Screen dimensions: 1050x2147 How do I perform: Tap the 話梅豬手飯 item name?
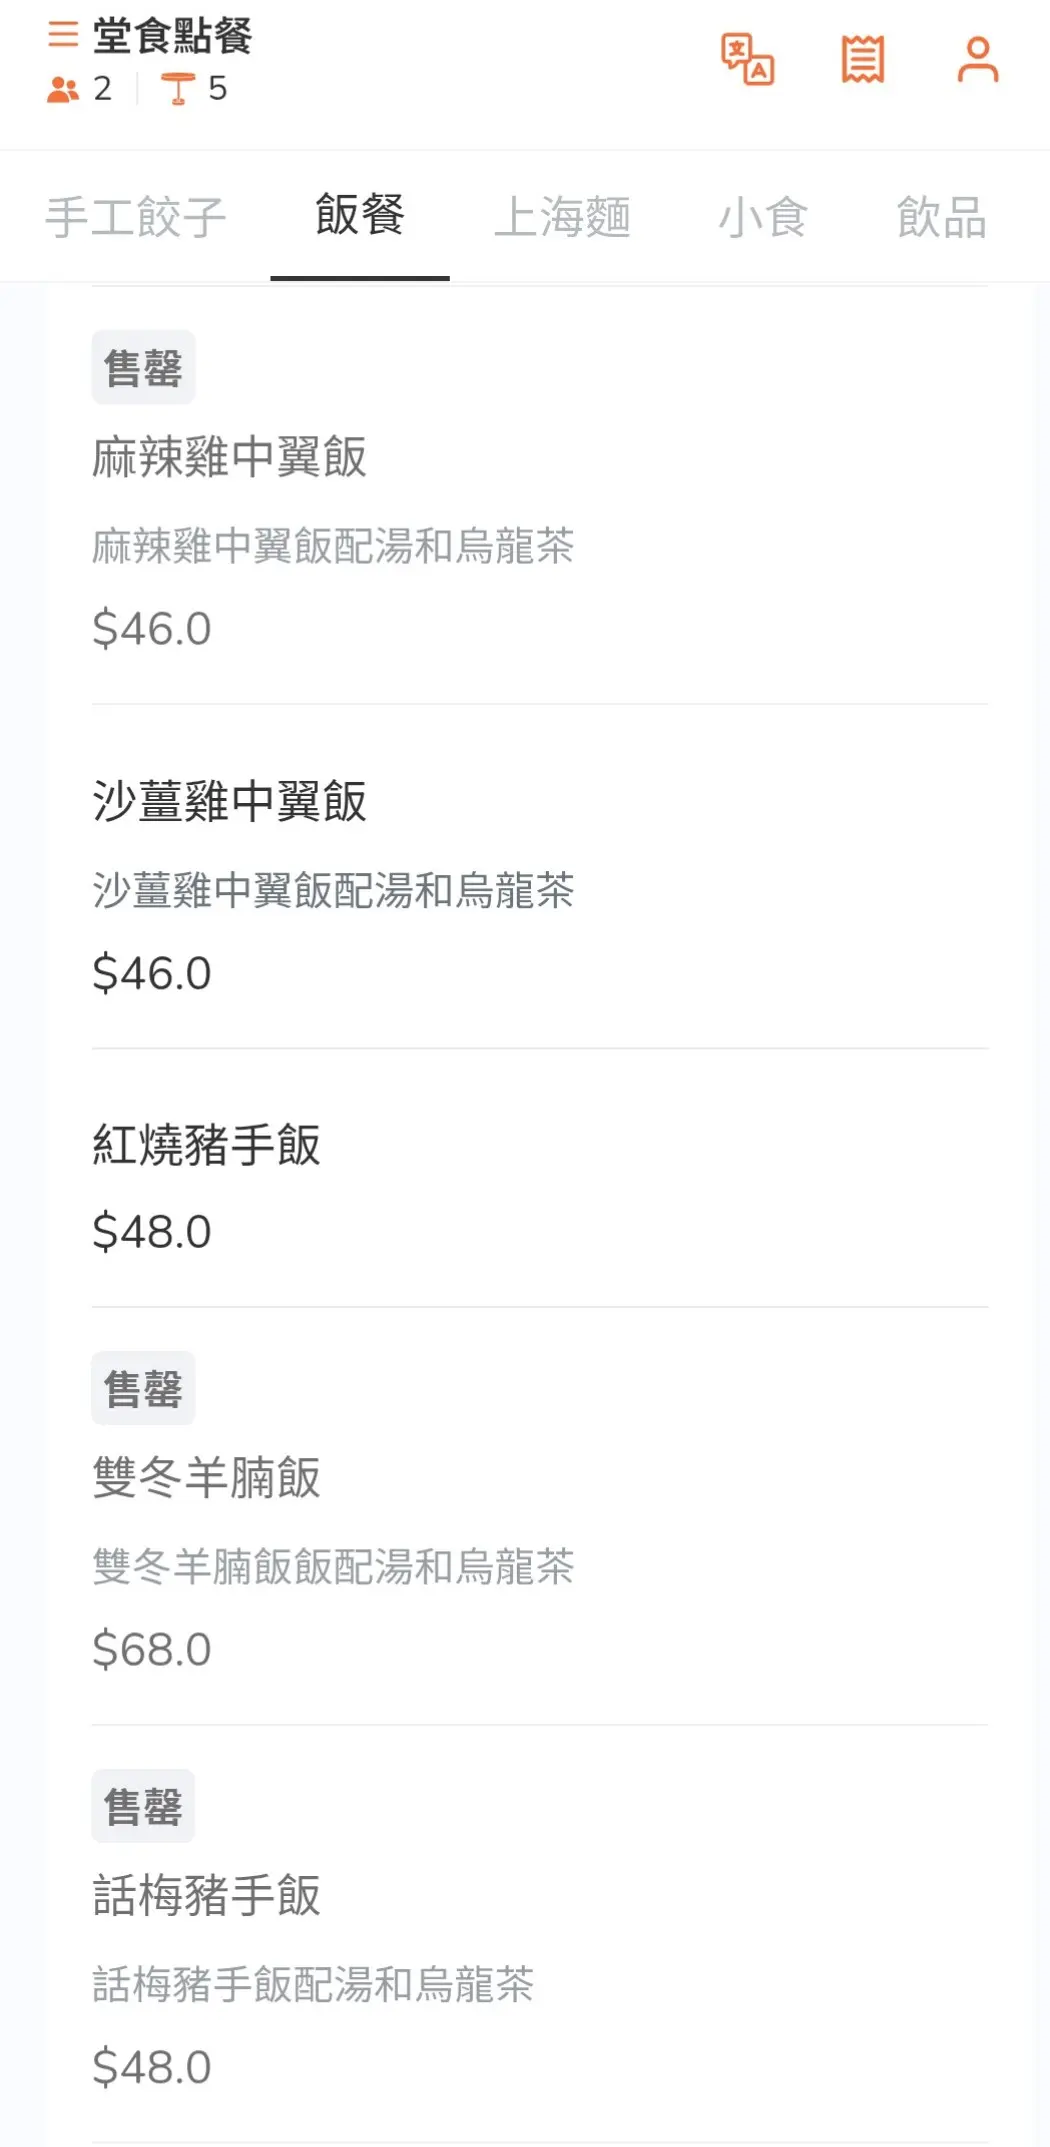(207, 1896)
